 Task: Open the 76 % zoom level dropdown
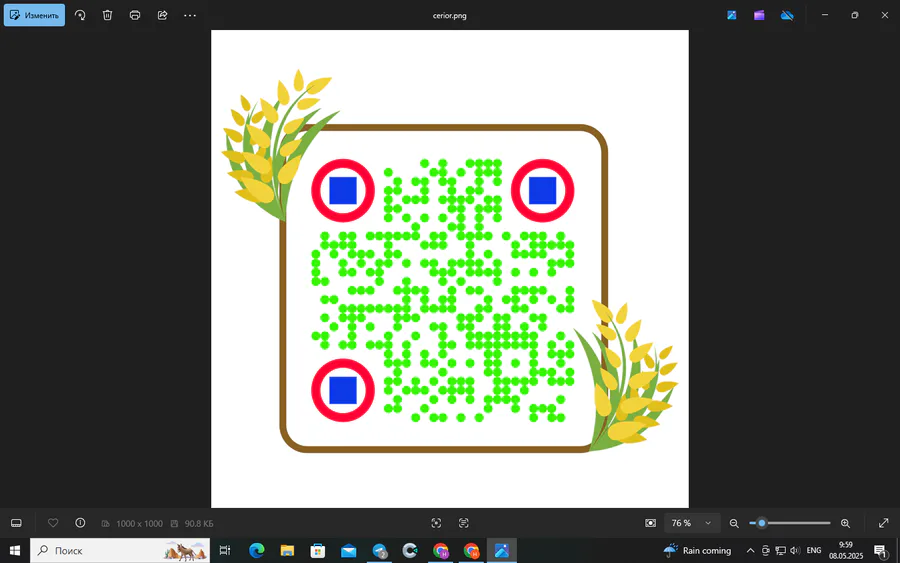[x=691, y=523]
